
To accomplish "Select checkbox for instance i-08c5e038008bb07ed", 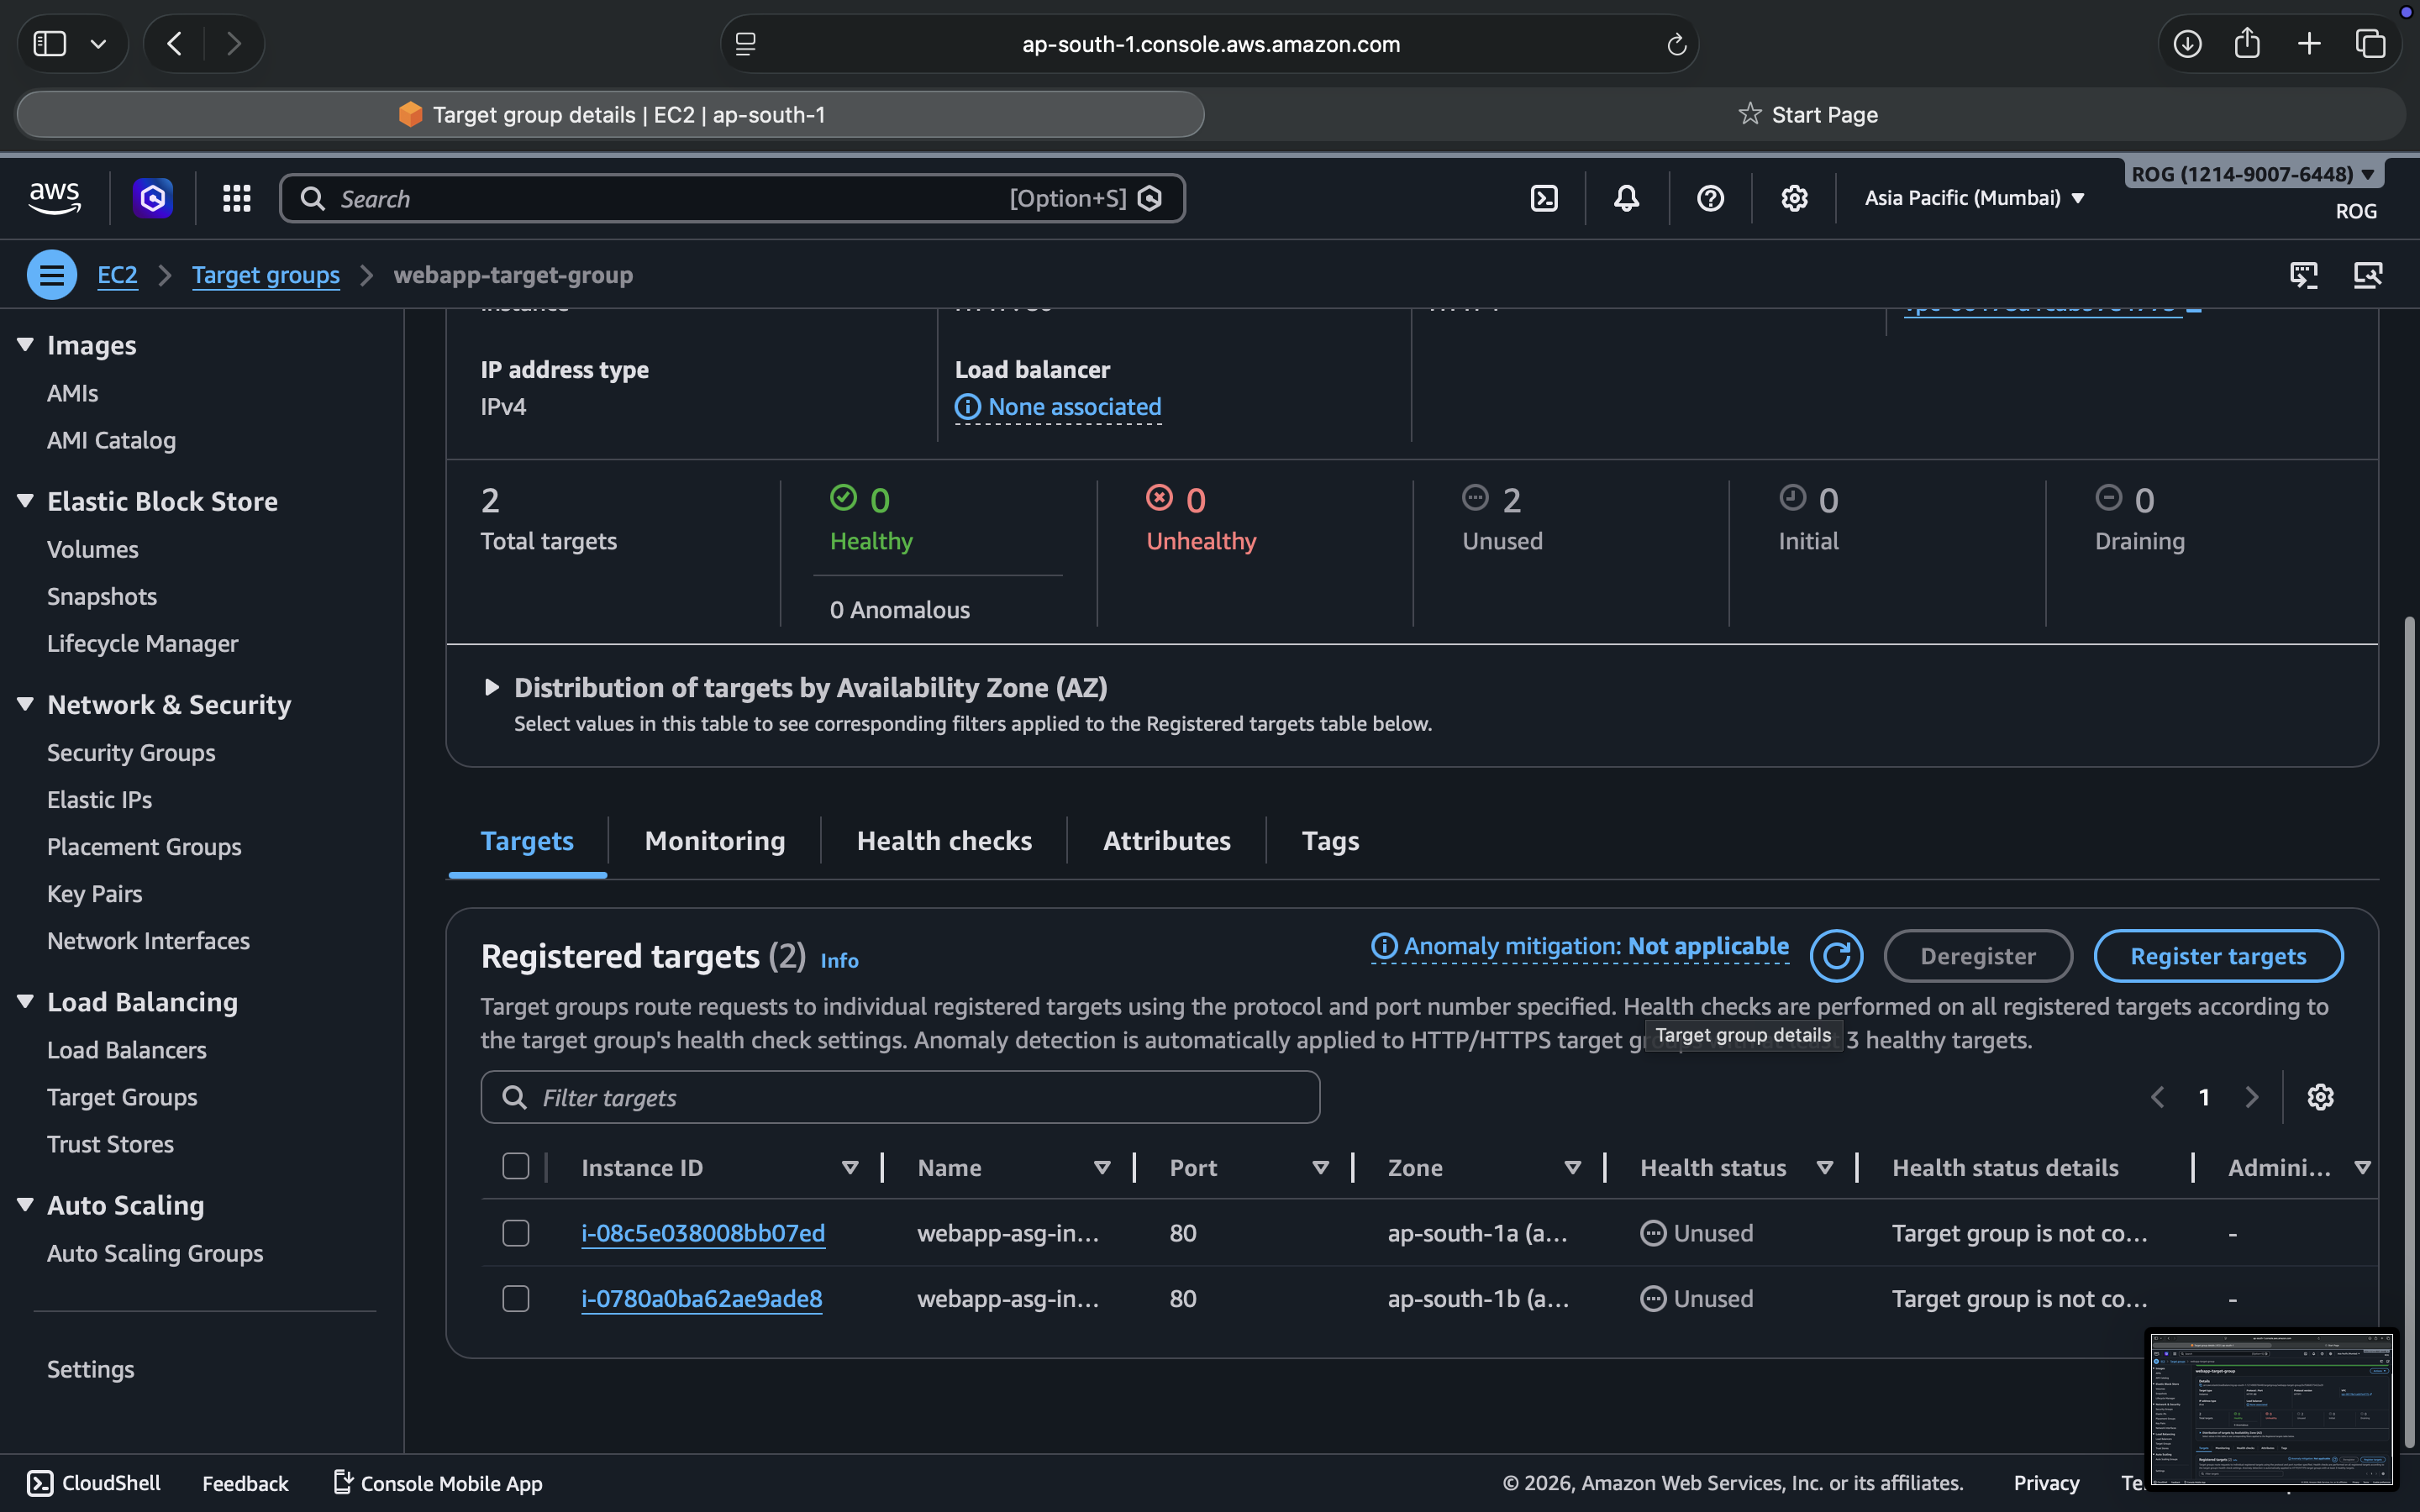I will coord(516,1233).
